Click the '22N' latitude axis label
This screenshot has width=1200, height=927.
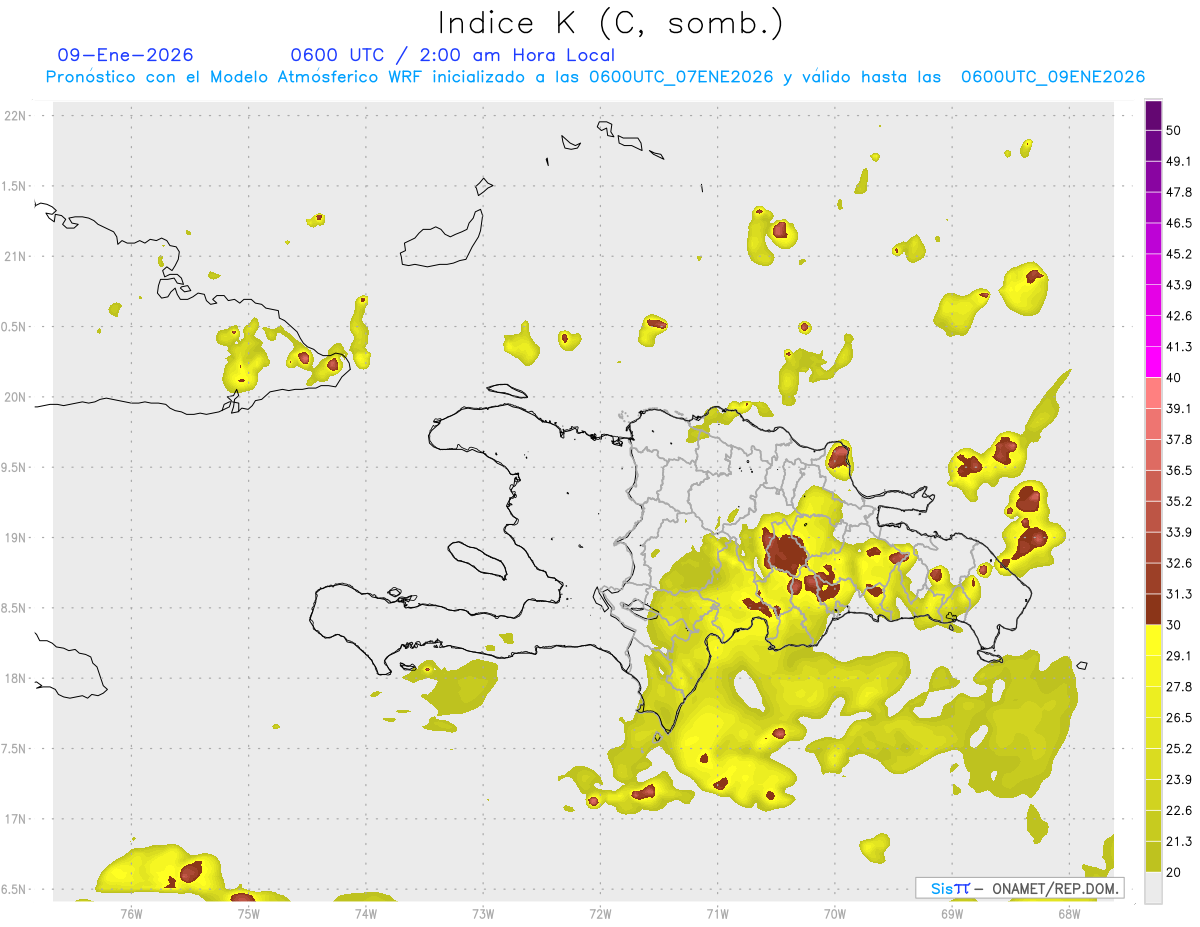(16, 116)
